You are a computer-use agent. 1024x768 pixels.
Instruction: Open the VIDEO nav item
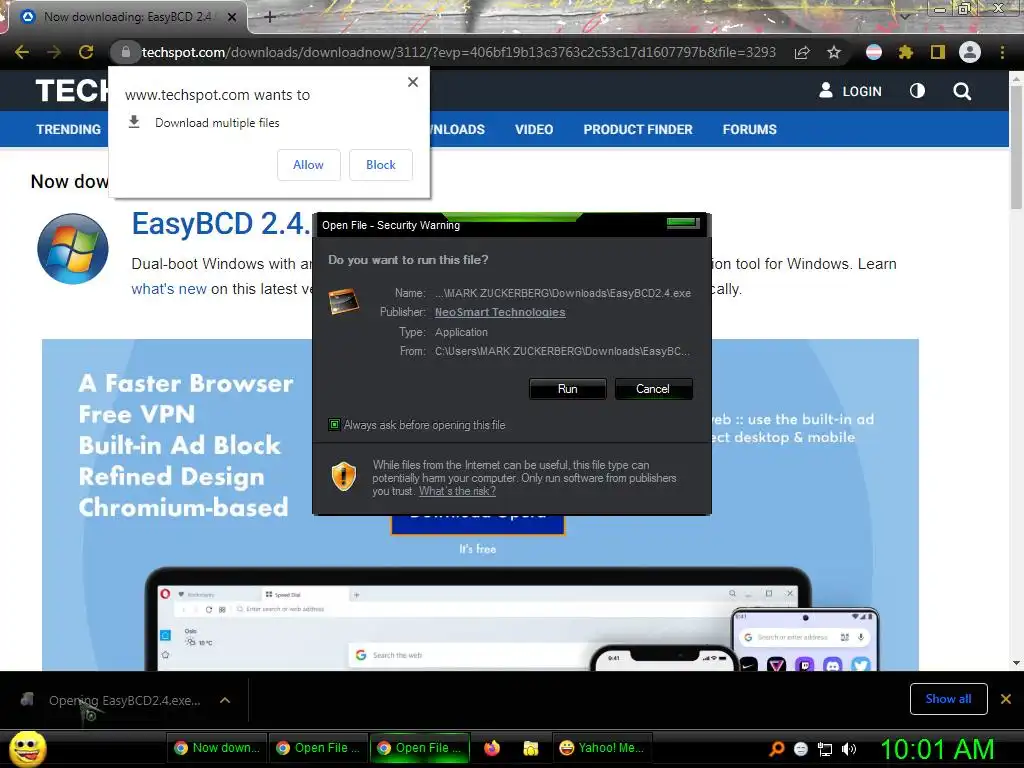[x=534, y=129]
